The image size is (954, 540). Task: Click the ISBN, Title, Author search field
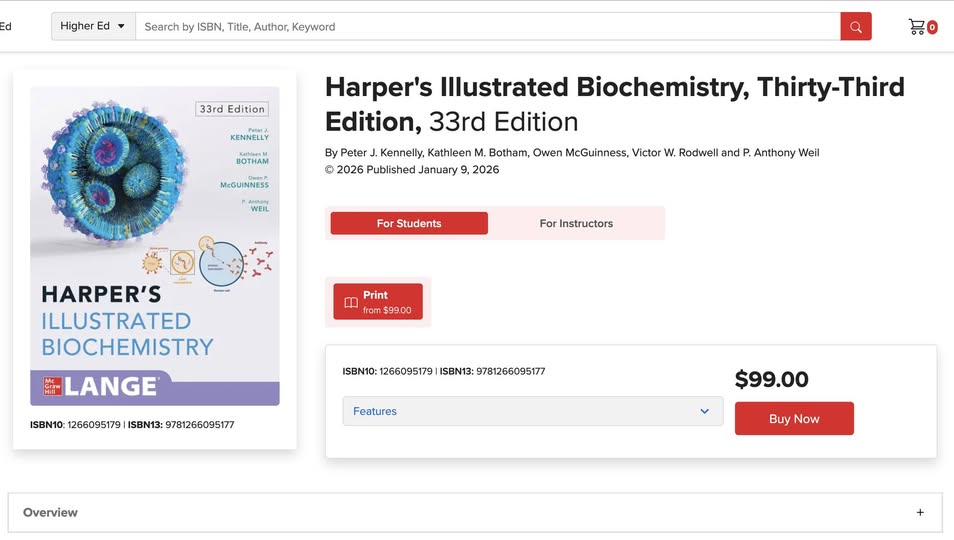coord(487,27)
